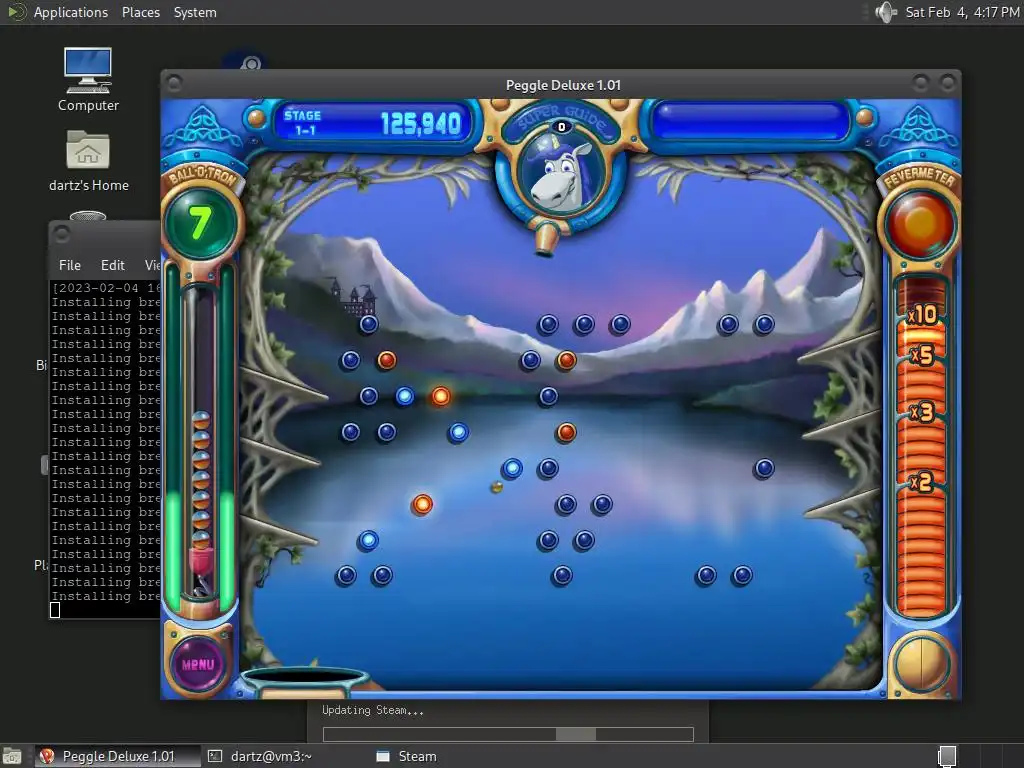
Task: Click the free ball bucket at bottom
Action: click(x=303, y=680)
